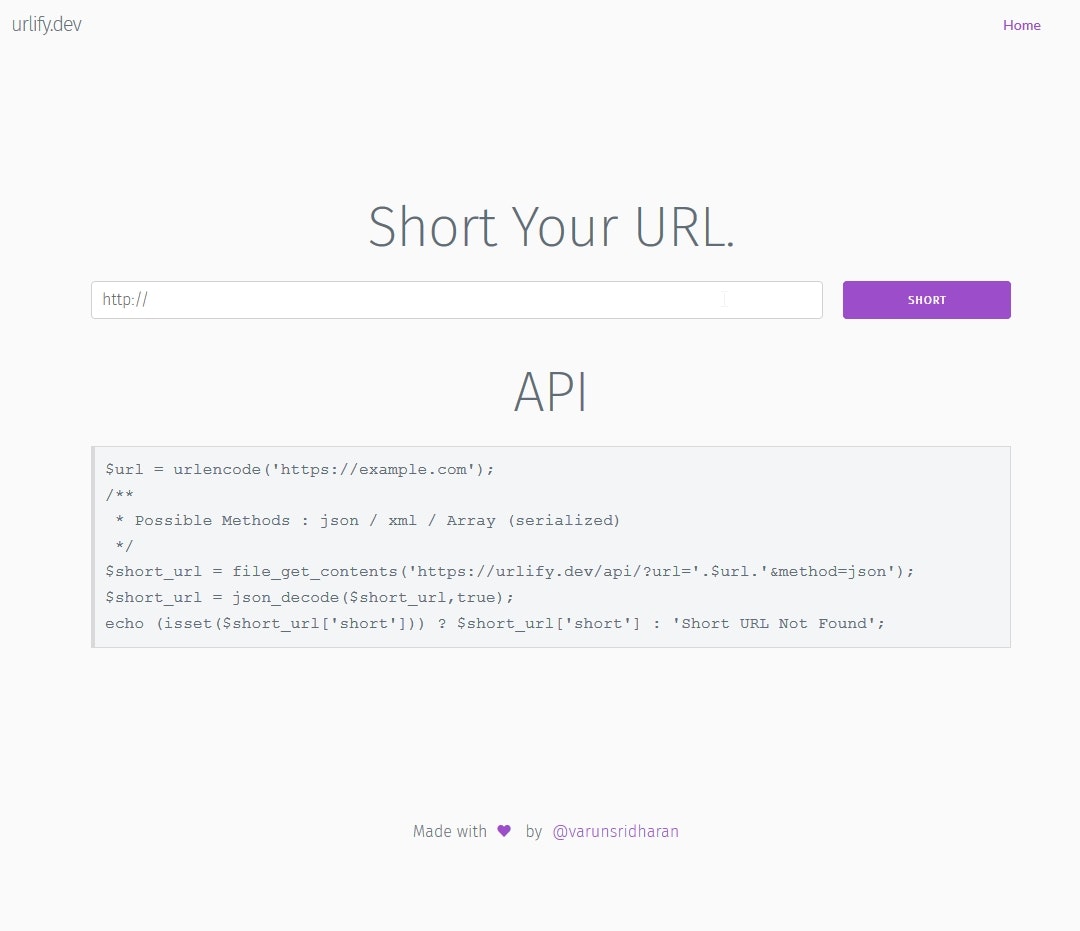Select the urlify.dev logo text
This screenshot has height=931, width=1080.
[x=46, y=25]
